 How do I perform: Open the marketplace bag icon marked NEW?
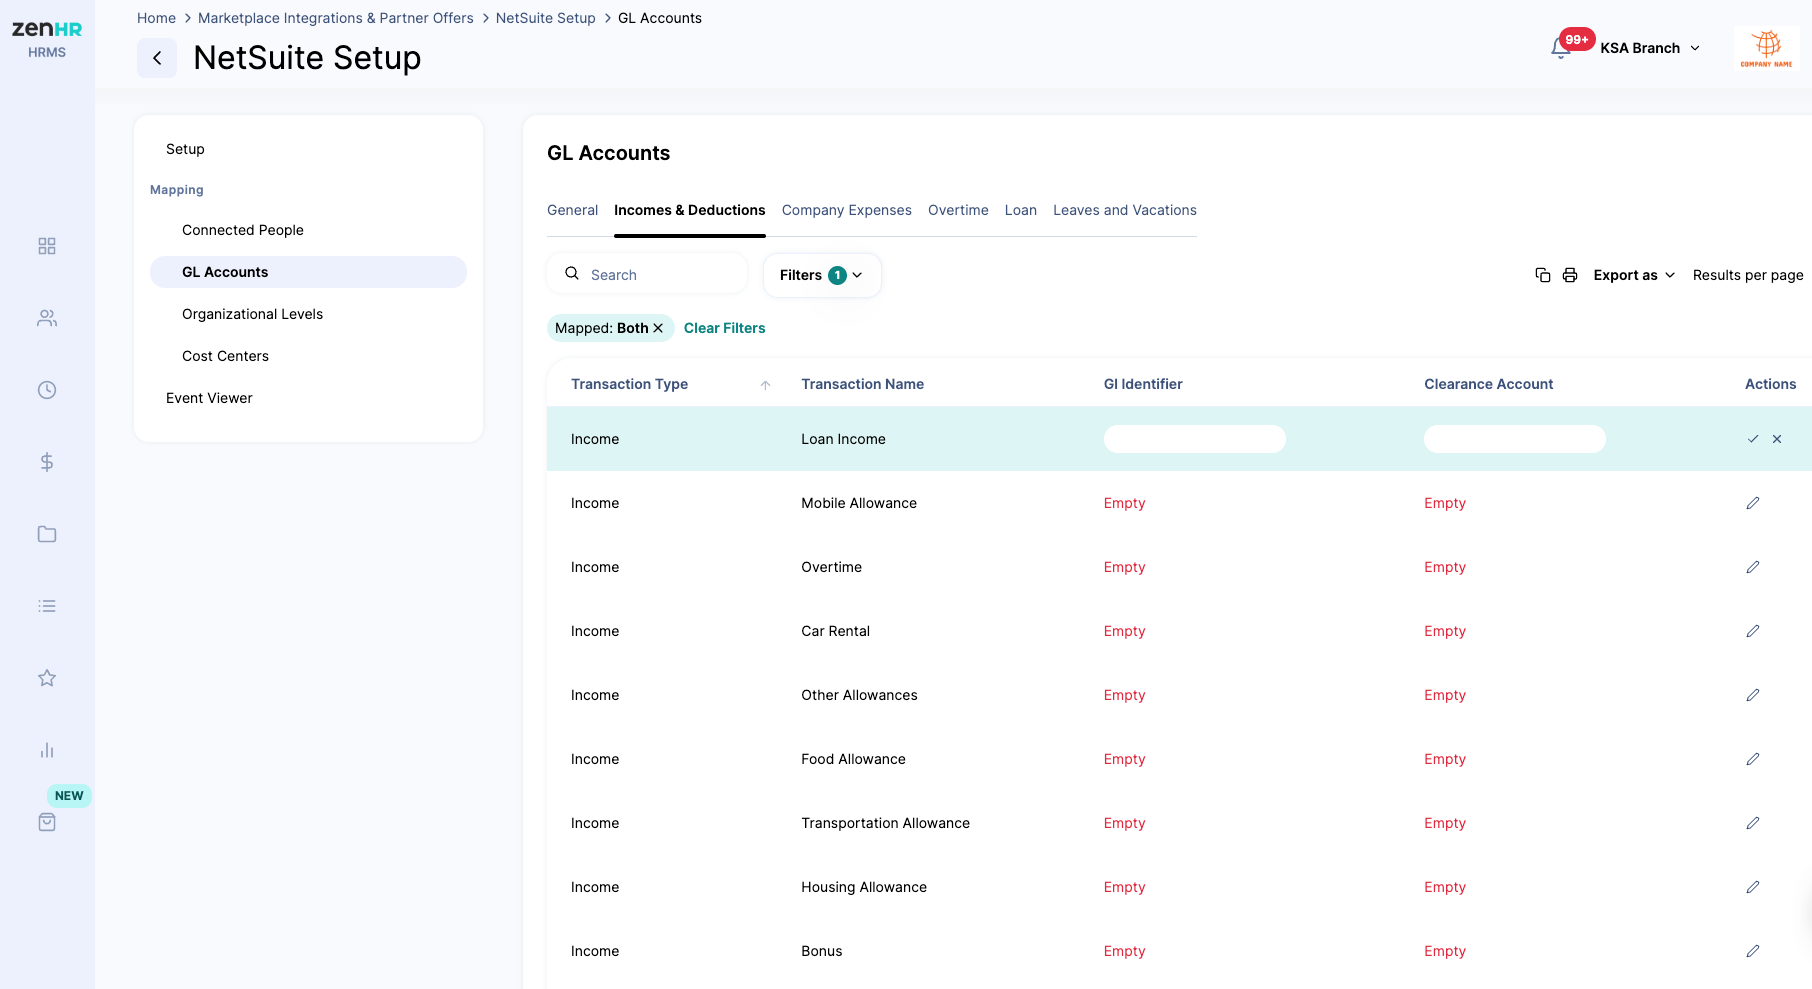coord(47,822)
